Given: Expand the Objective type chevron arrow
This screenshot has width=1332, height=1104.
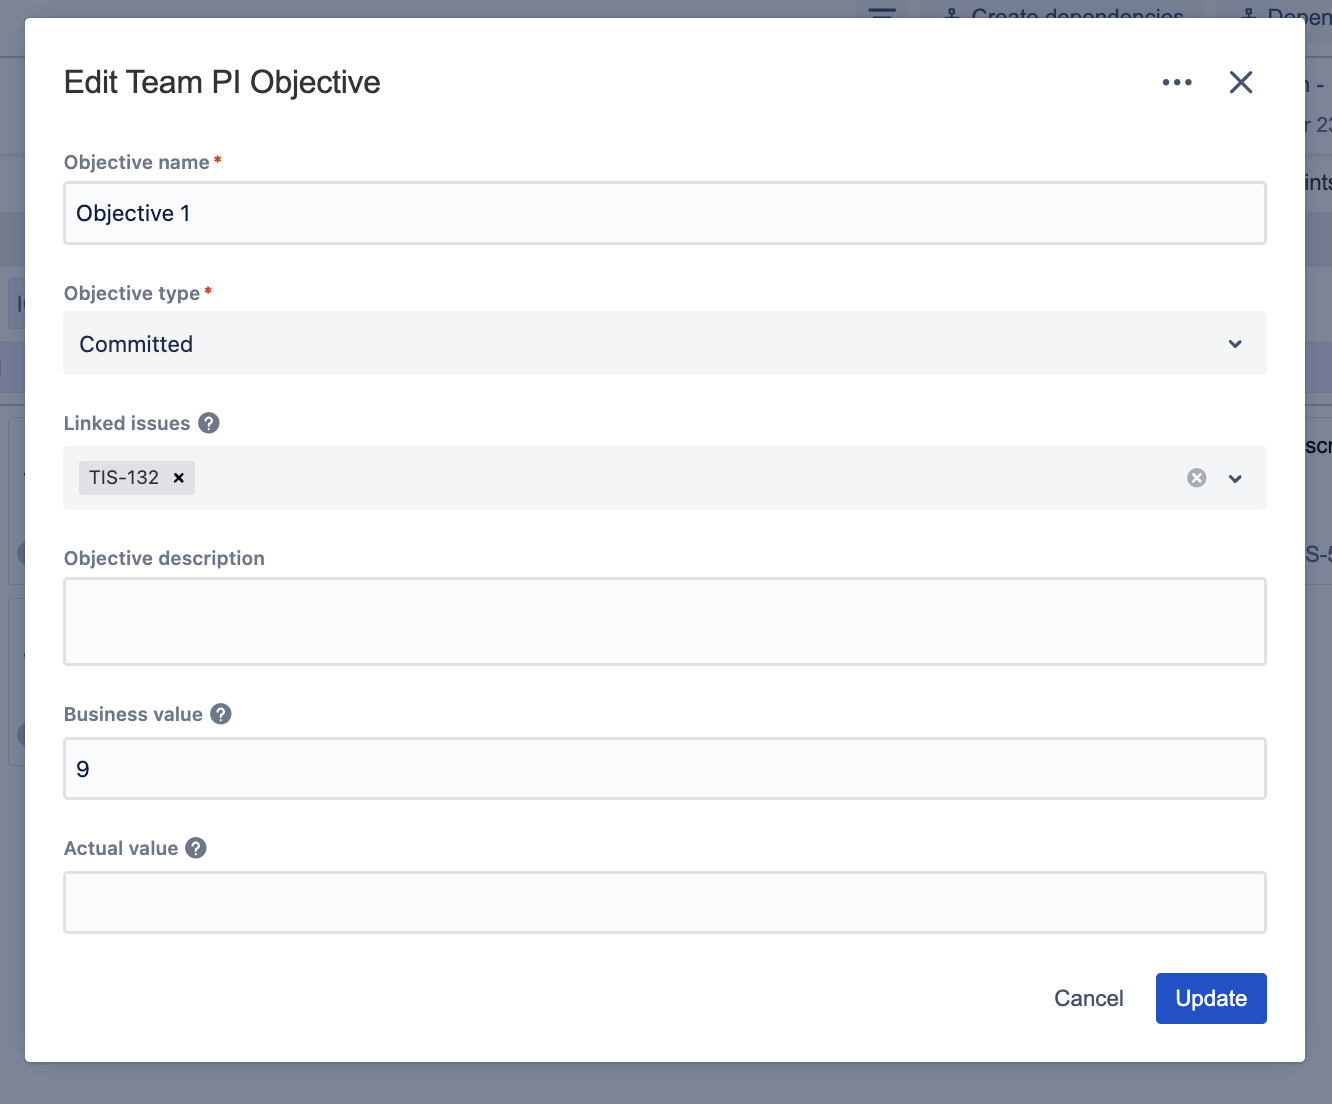Looking at the screenshot, I should (x=1235, y=344).
